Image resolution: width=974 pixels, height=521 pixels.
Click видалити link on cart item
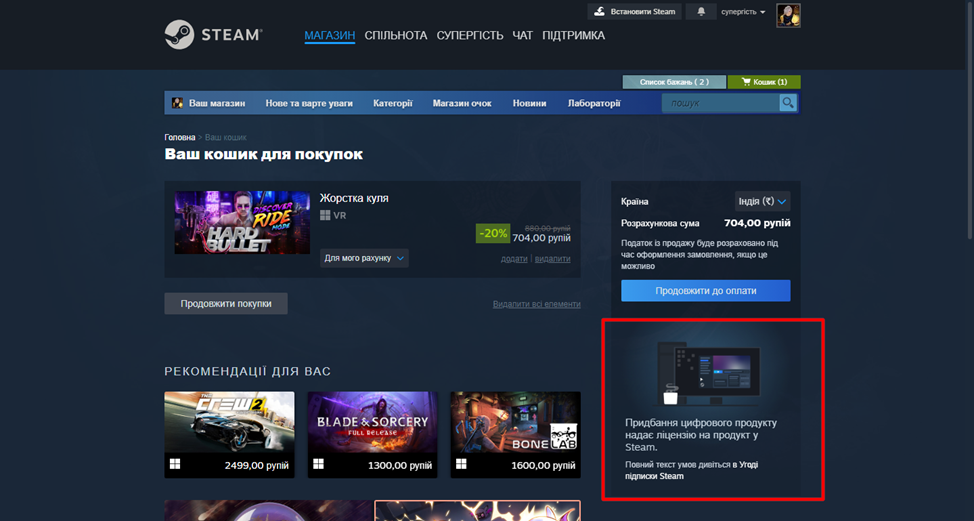pos(552,259)
